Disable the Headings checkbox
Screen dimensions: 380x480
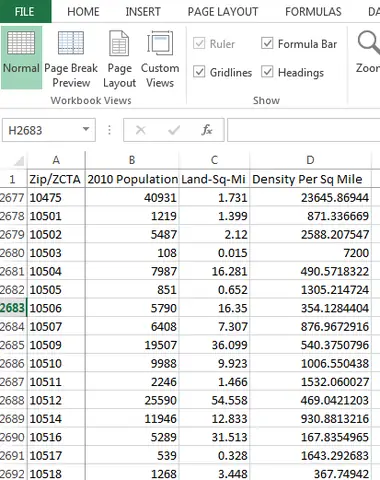pyautogui.click(x=267, y=72)
